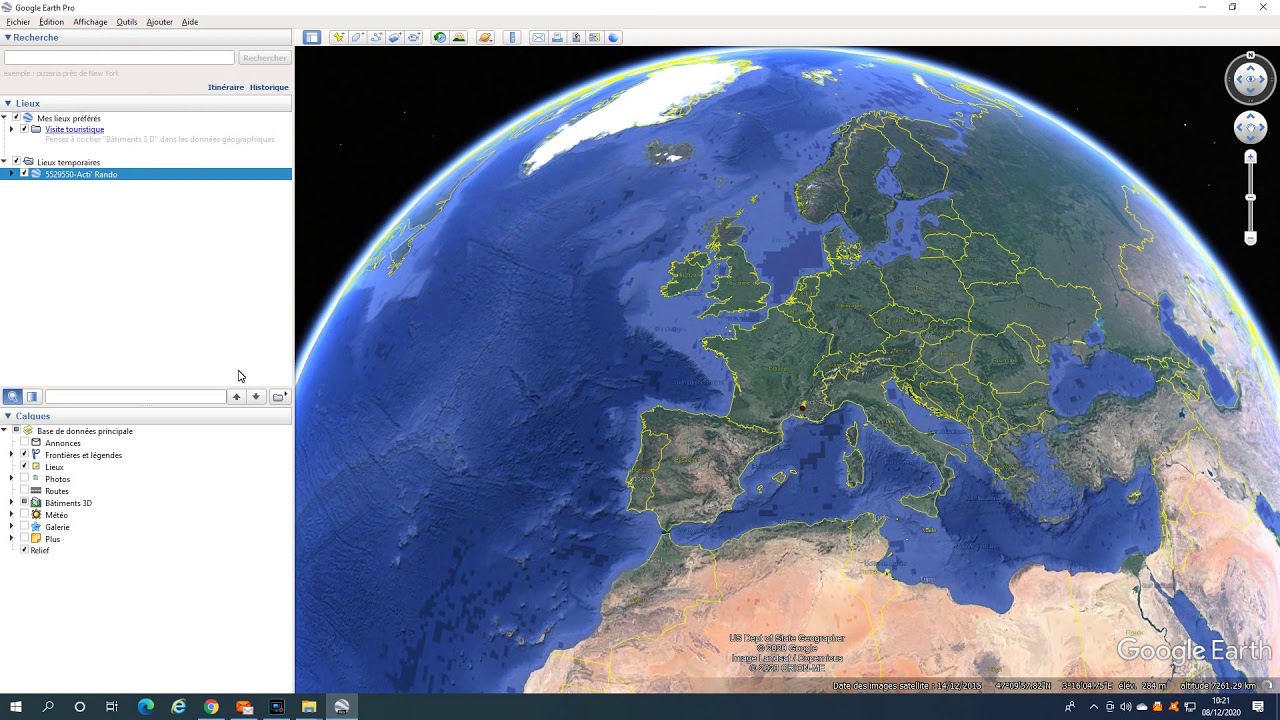The height and width of the screenshot is (720, 1280).
Task: Enable the Photos layer checkbox
Action: [24, 479]
